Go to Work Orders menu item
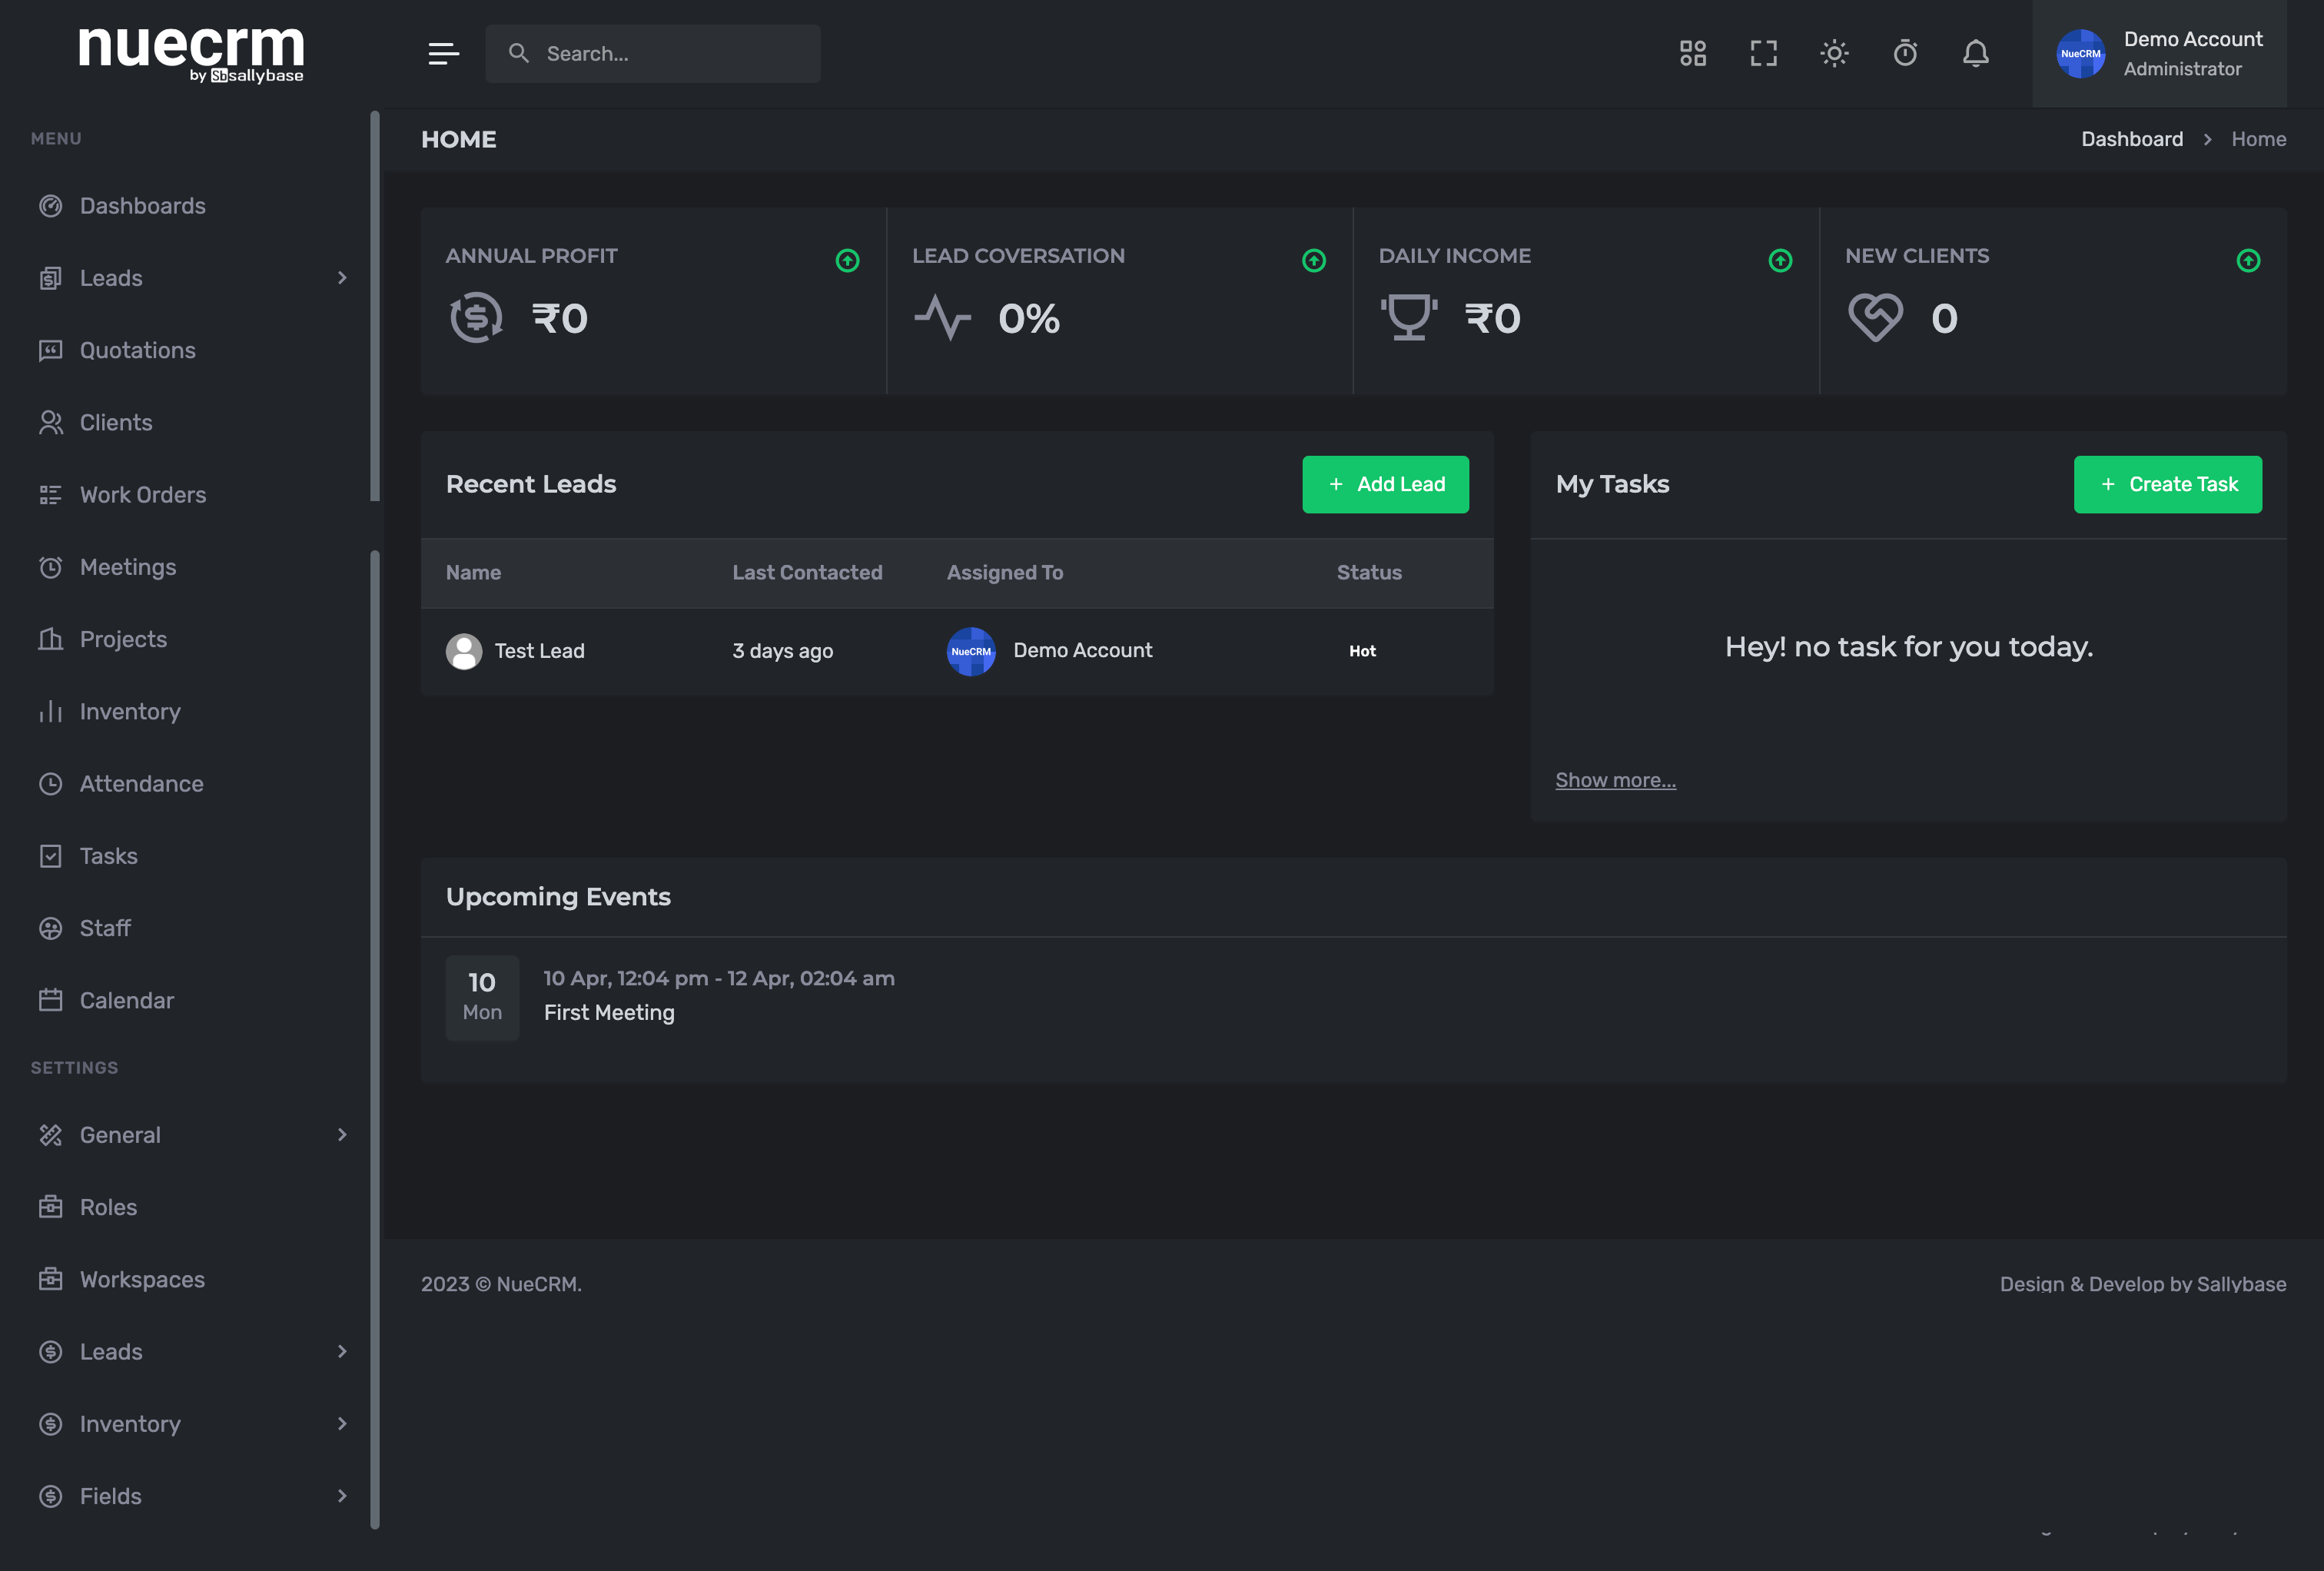The image size is (2324, 1571). (142, 495)
